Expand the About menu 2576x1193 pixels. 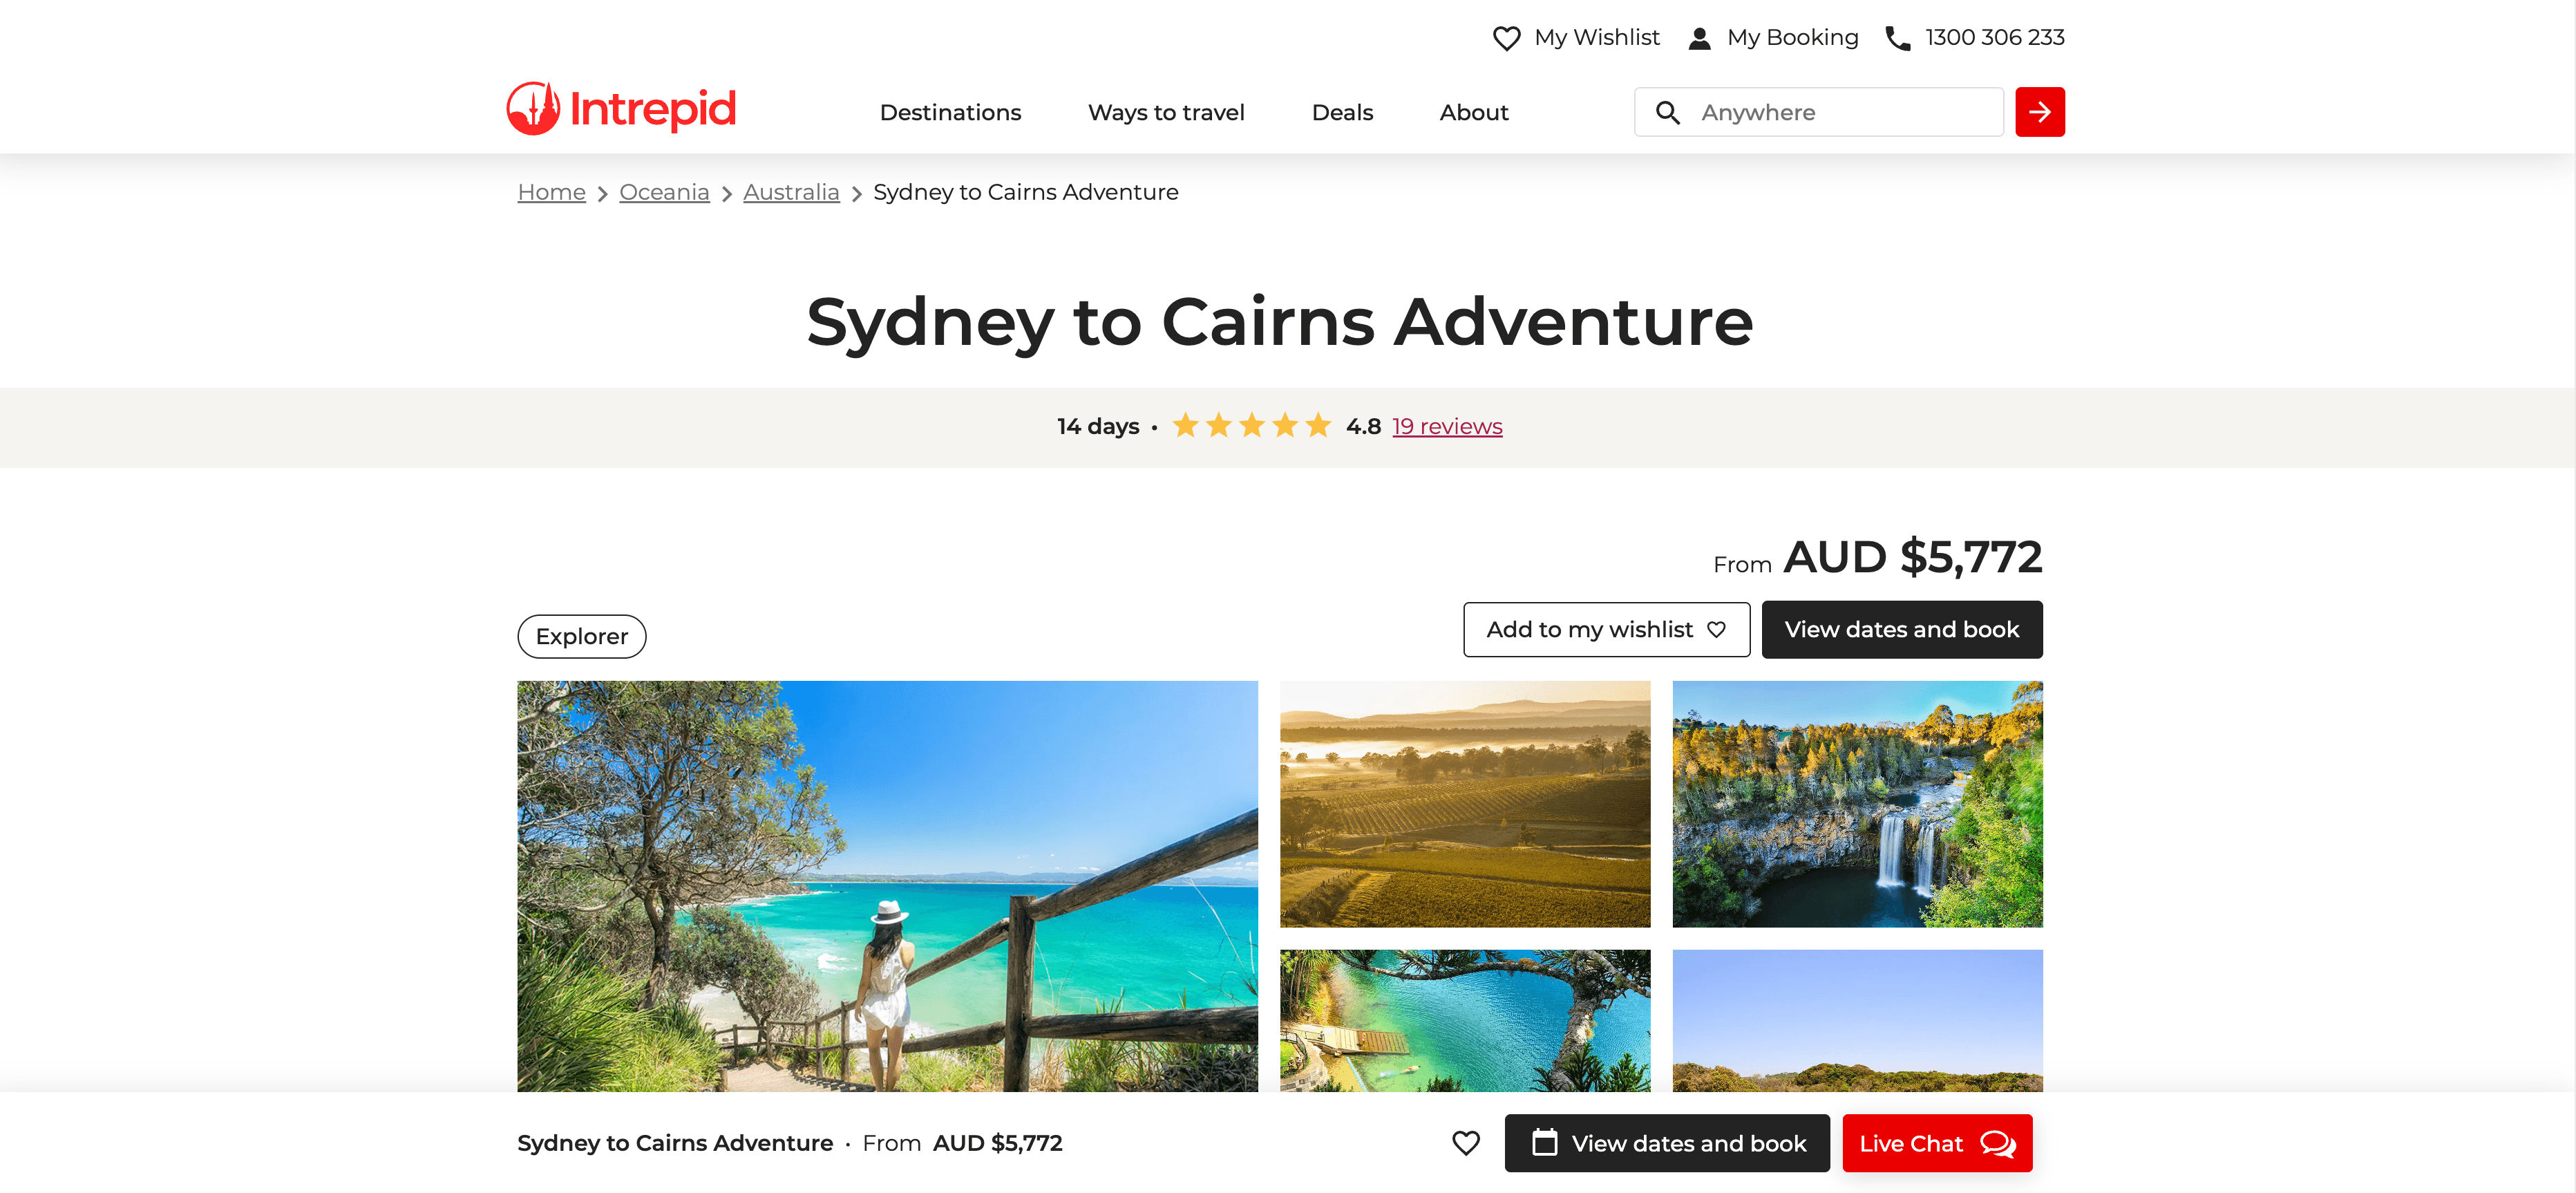[1474, 112]
